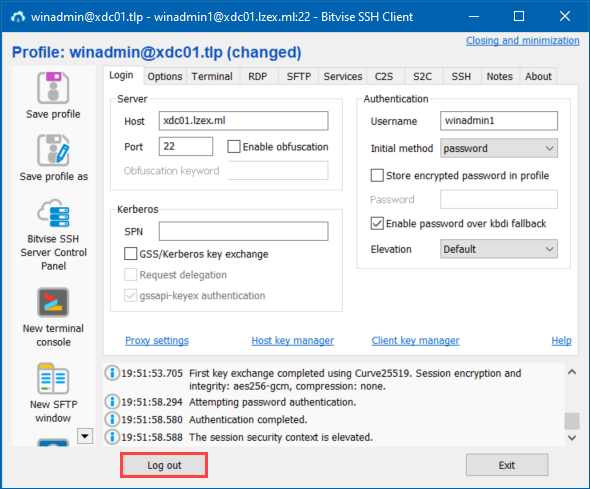Image resolution: width=590 pixels, height=489 pixels.
Task: Toggle Enable obfuscation checkbox
Action: 234,146
